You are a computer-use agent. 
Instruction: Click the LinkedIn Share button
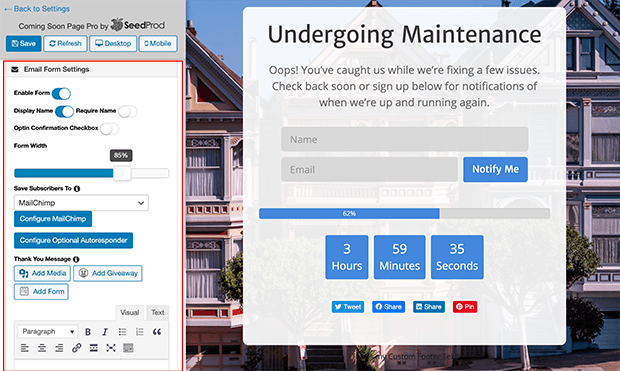coord(429,307)
